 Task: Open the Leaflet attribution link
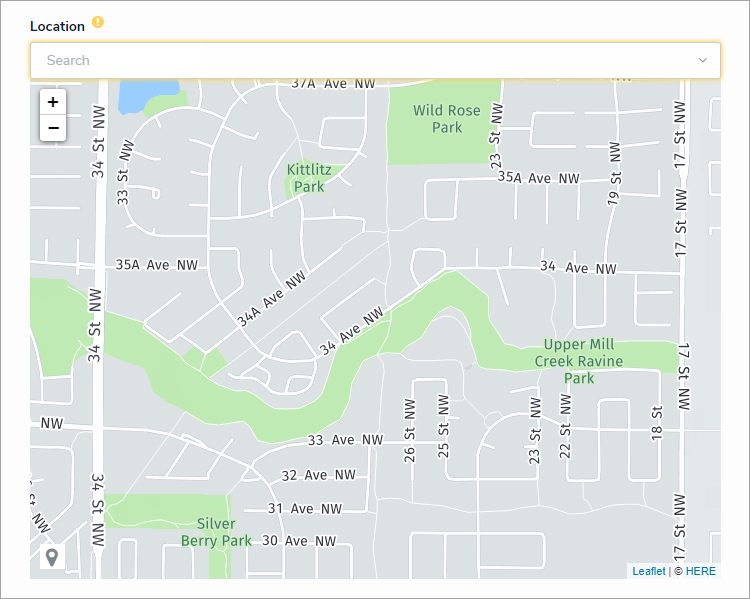tap(649, 571)
